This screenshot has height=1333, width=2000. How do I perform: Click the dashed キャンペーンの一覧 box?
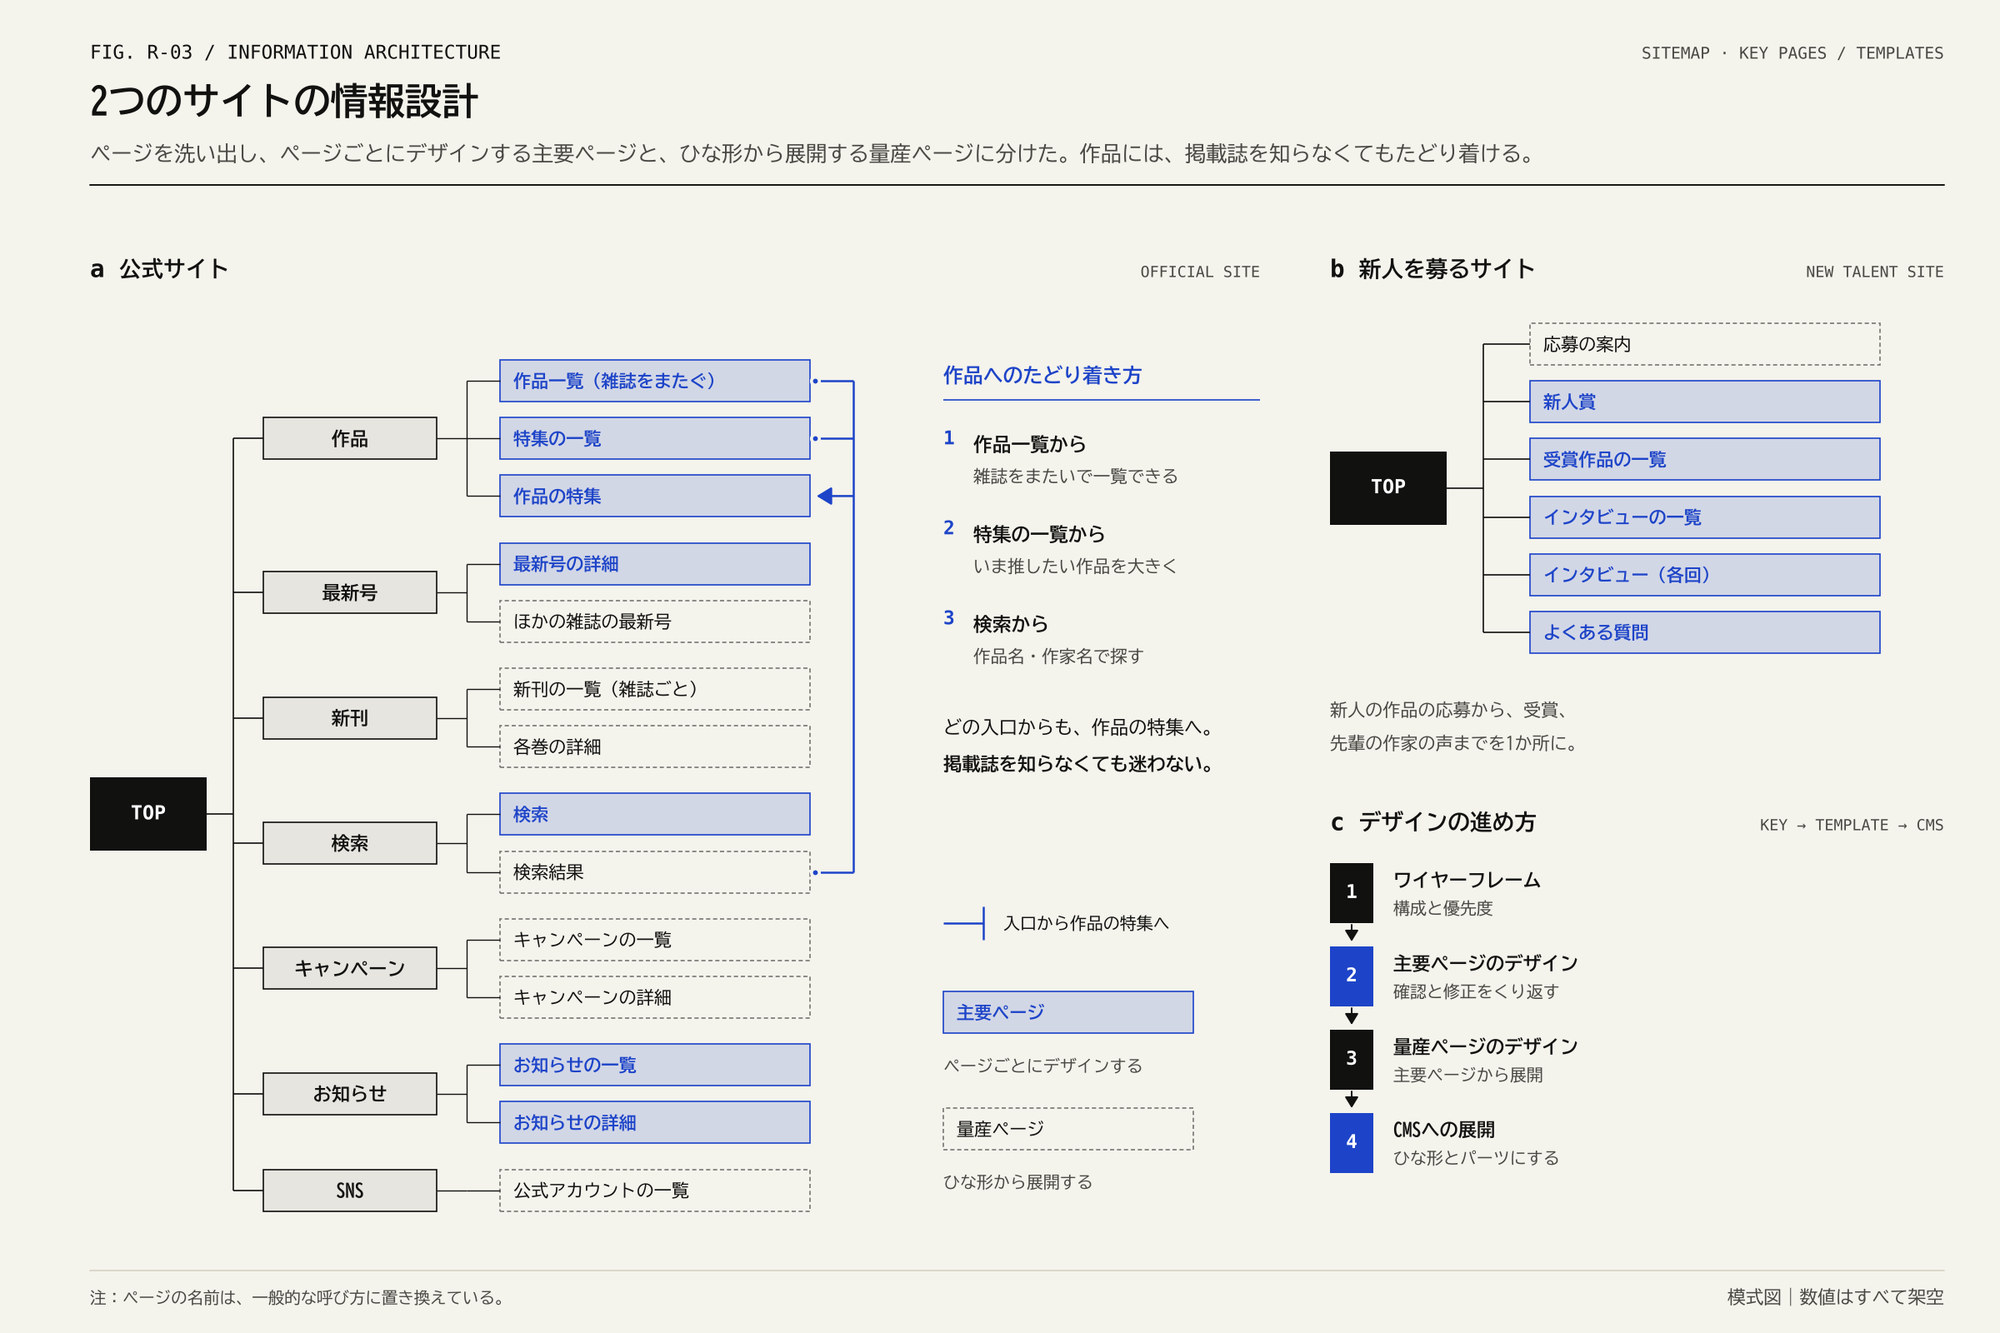coord(655,939)
